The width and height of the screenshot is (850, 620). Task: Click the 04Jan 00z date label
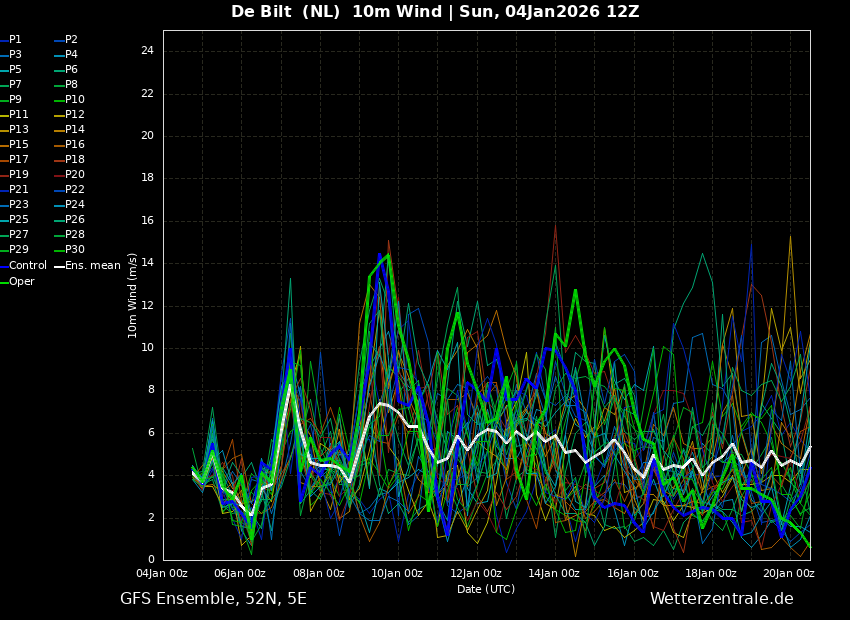[162, 574]
